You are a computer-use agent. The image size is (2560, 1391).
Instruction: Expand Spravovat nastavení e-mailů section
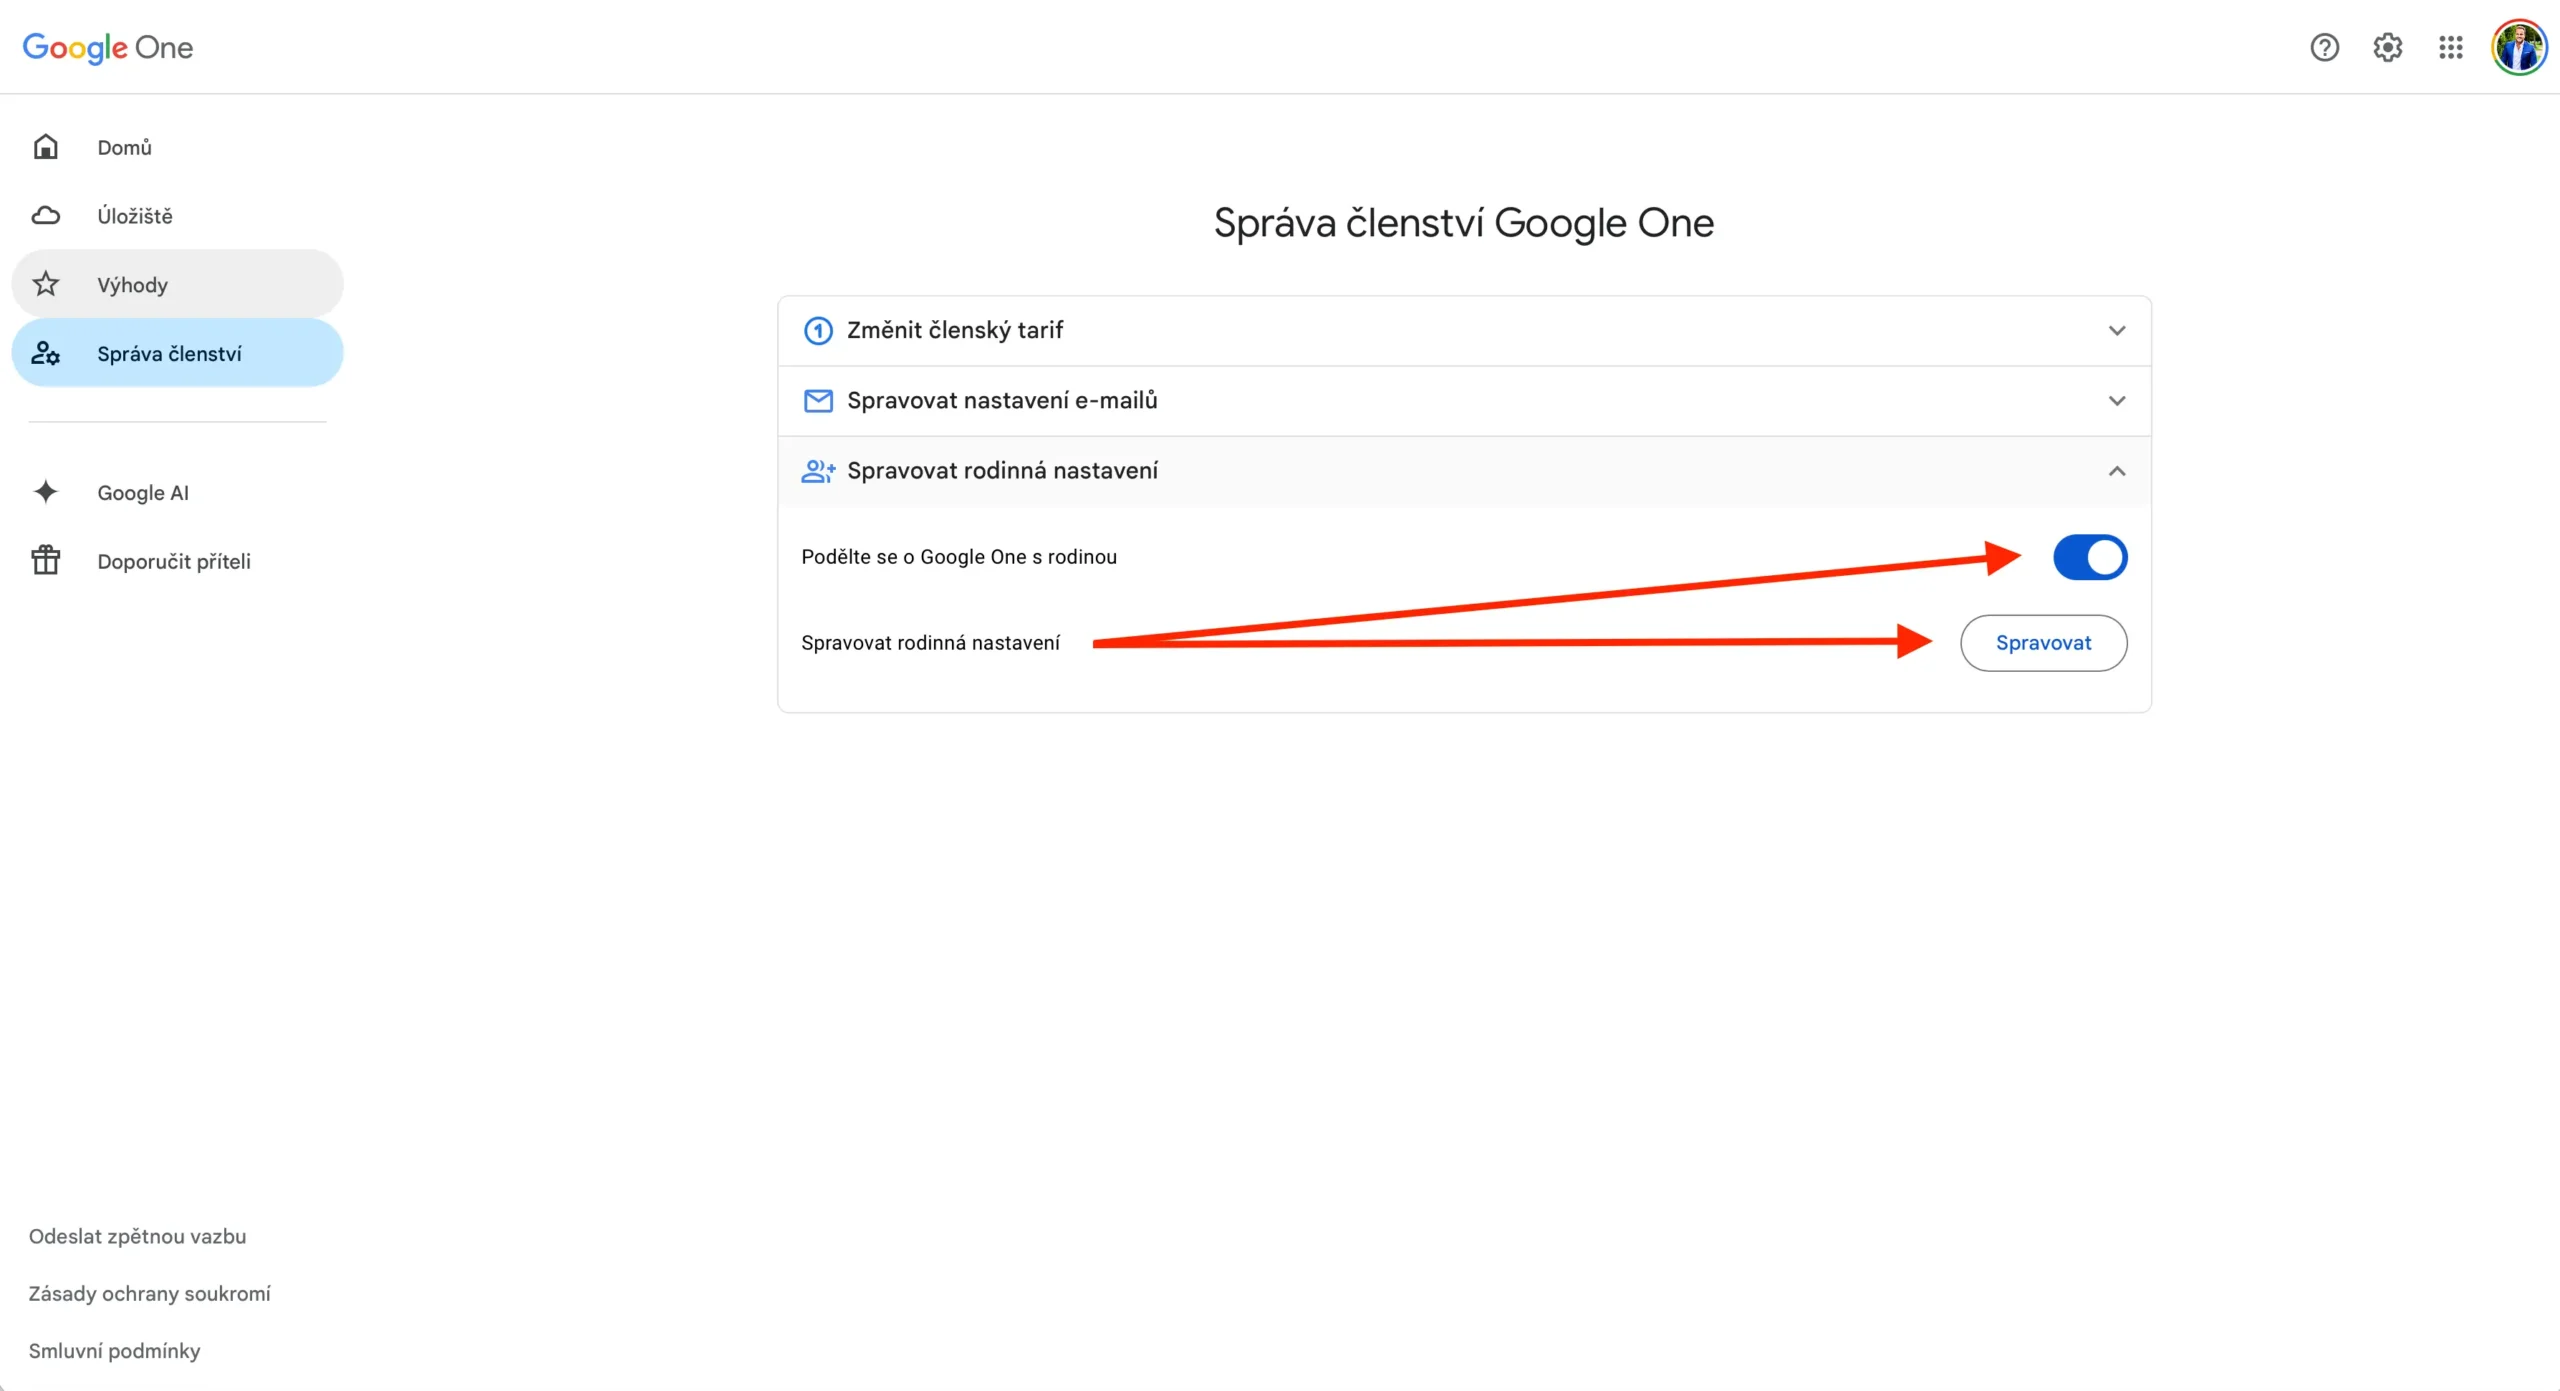(x=2117, y=400)
